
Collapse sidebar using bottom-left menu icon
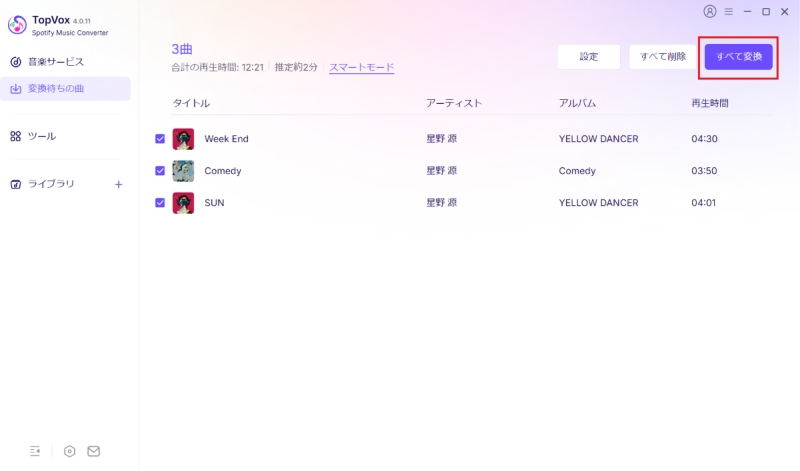(35, 451)
